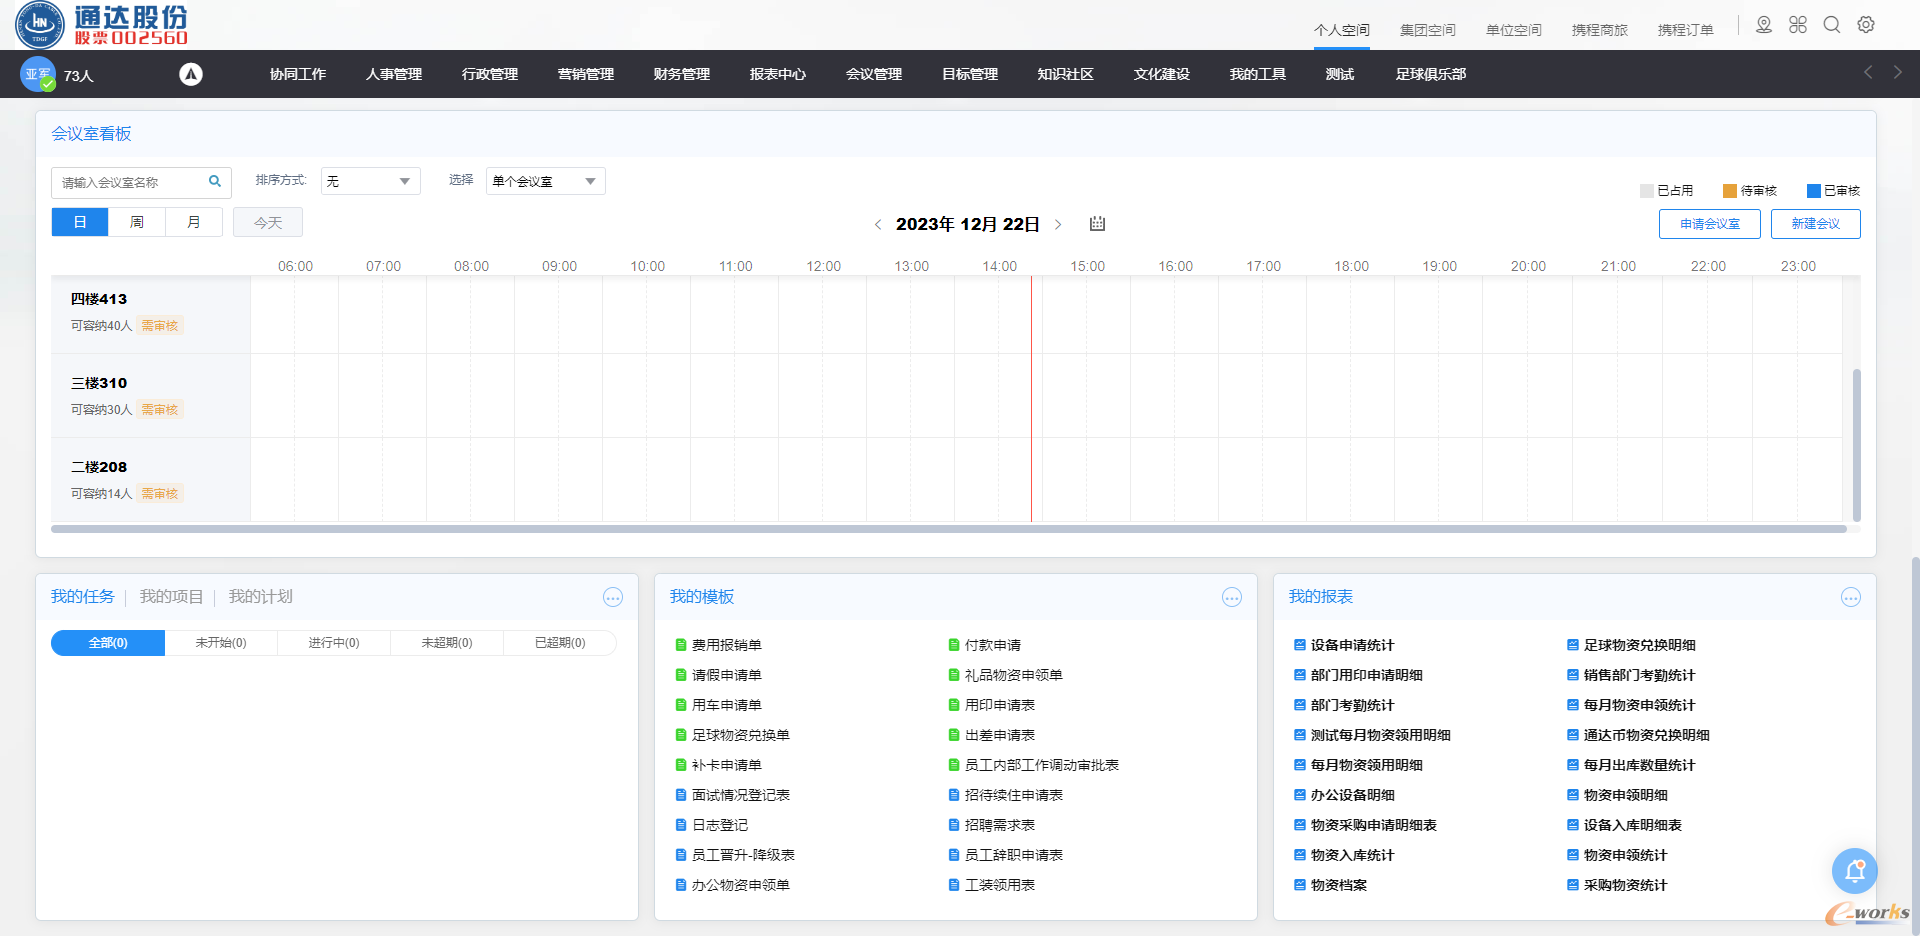
Task: Click the 已审核 blue legend swatch
Action: (1813, 191)
